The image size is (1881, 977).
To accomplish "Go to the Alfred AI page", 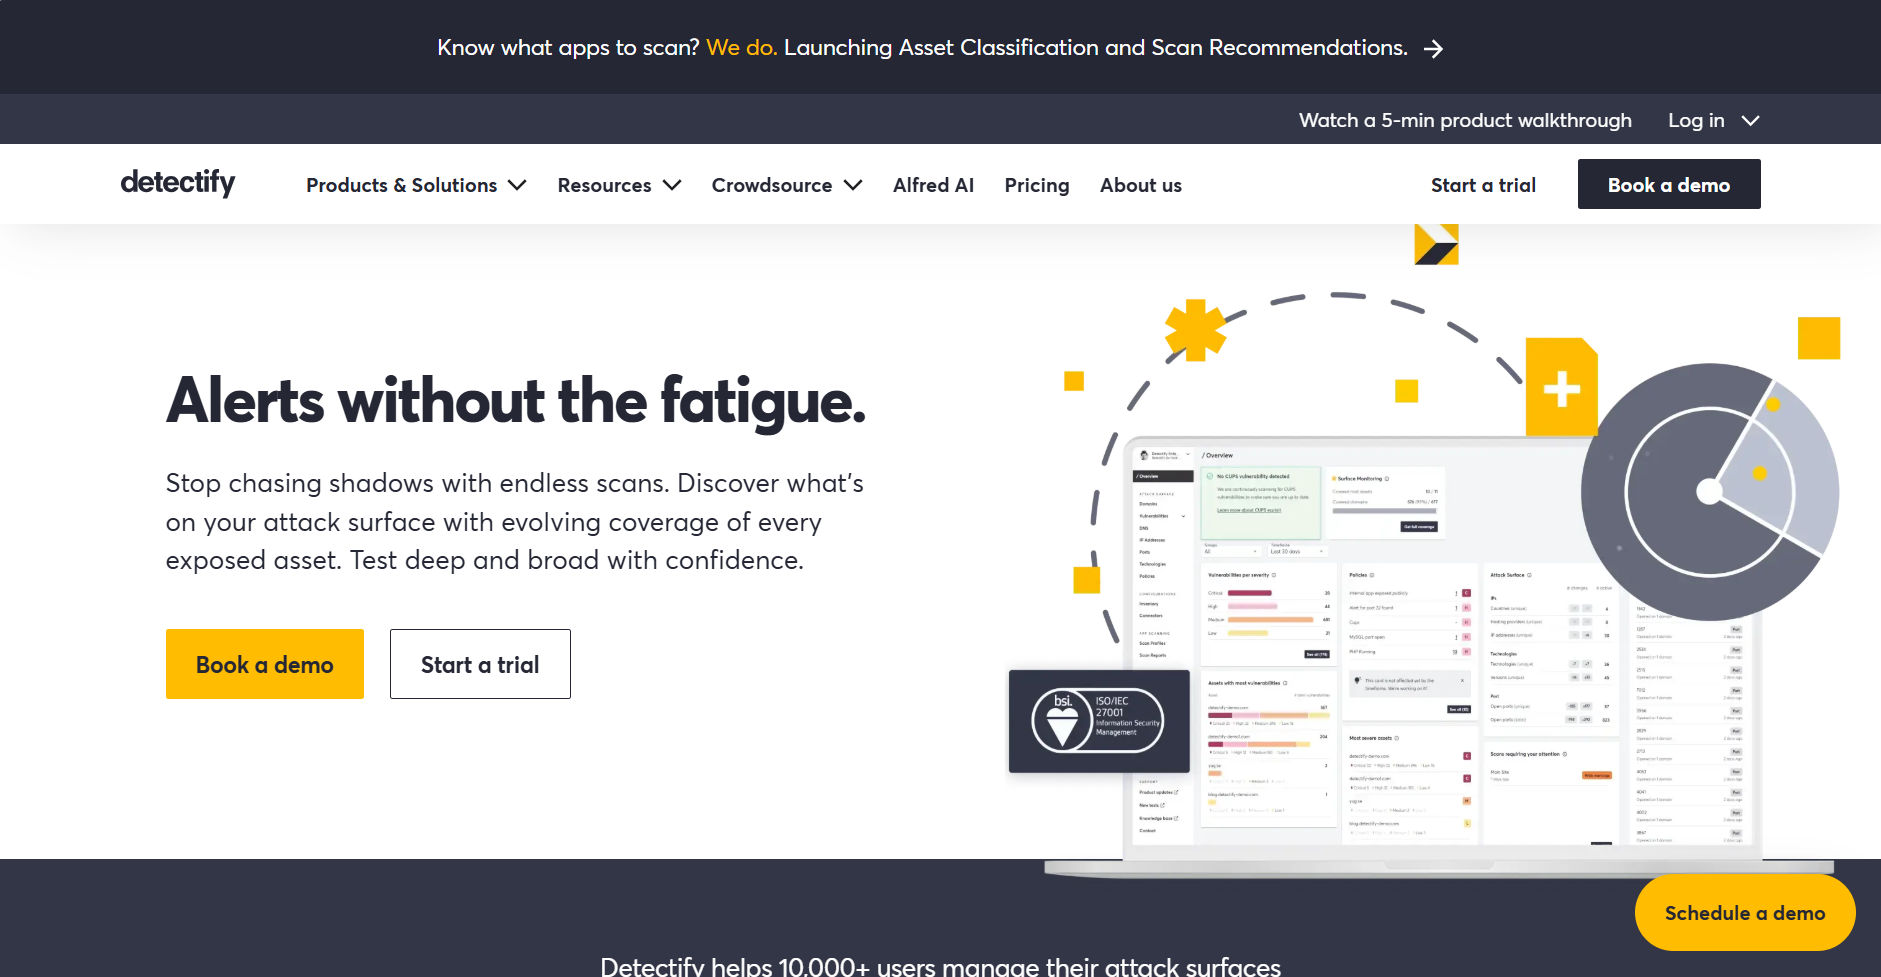I will [933, 185].
